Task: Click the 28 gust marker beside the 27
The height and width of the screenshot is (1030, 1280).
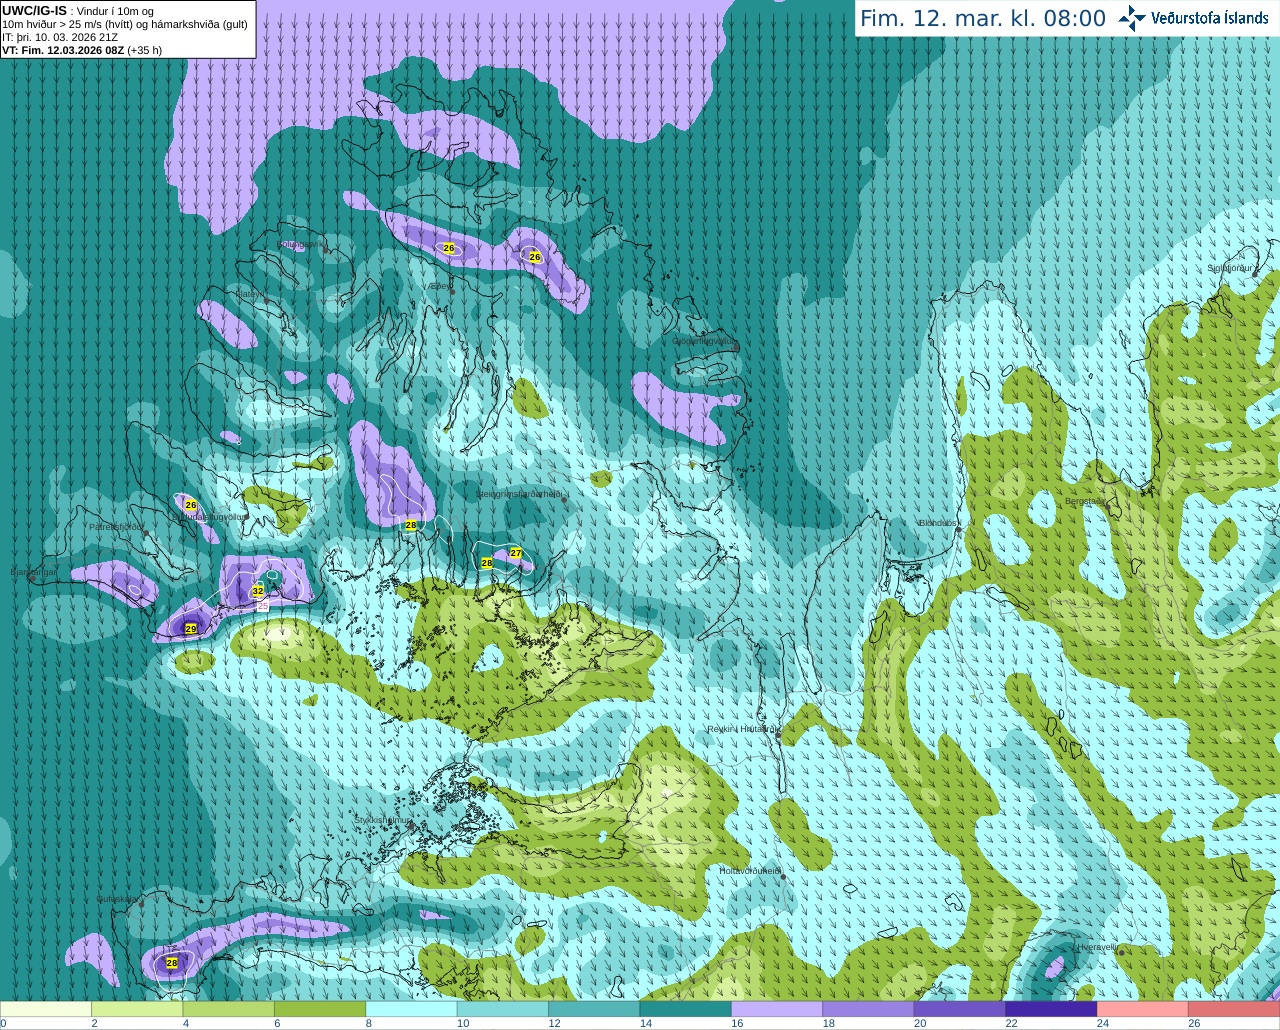Action: coord(487,563)
